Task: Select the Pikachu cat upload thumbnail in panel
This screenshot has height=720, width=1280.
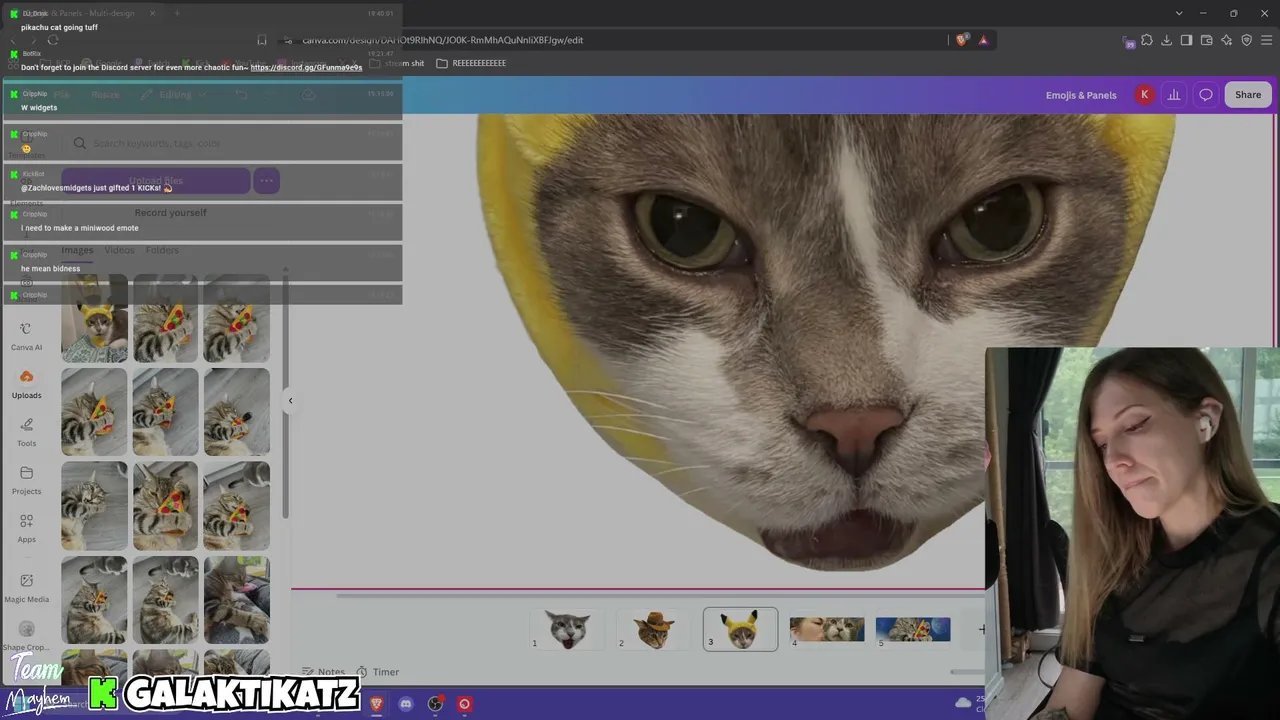Action: (94, 319)
